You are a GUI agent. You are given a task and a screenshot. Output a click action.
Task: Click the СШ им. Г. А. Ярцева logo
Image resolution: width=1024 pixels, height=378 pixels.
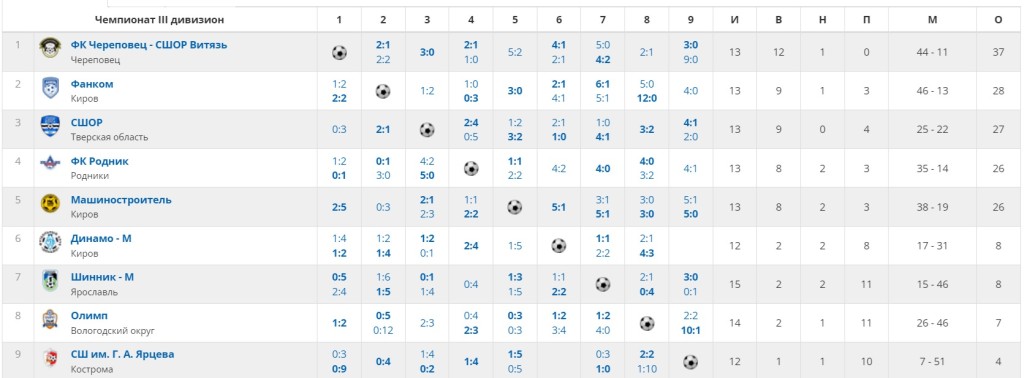click(50, 357)
